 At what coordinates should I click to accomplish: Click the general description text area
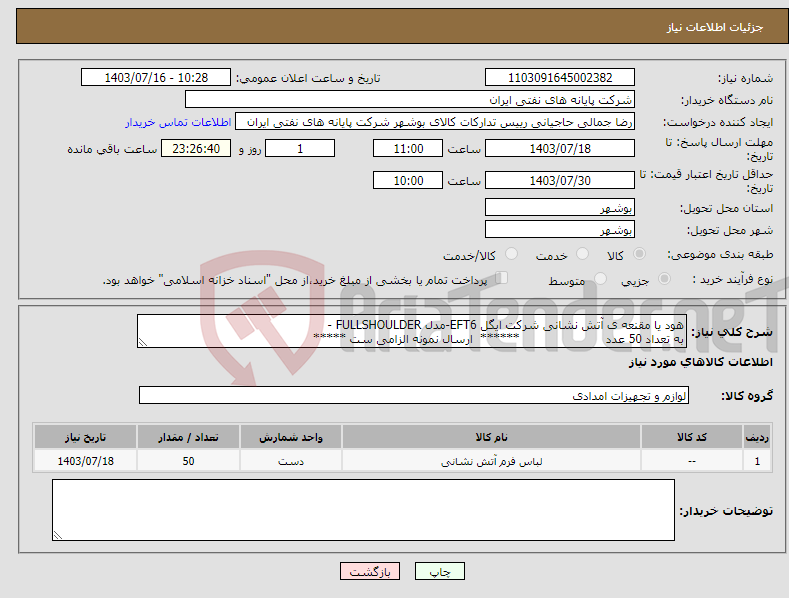tap(412, 331)
